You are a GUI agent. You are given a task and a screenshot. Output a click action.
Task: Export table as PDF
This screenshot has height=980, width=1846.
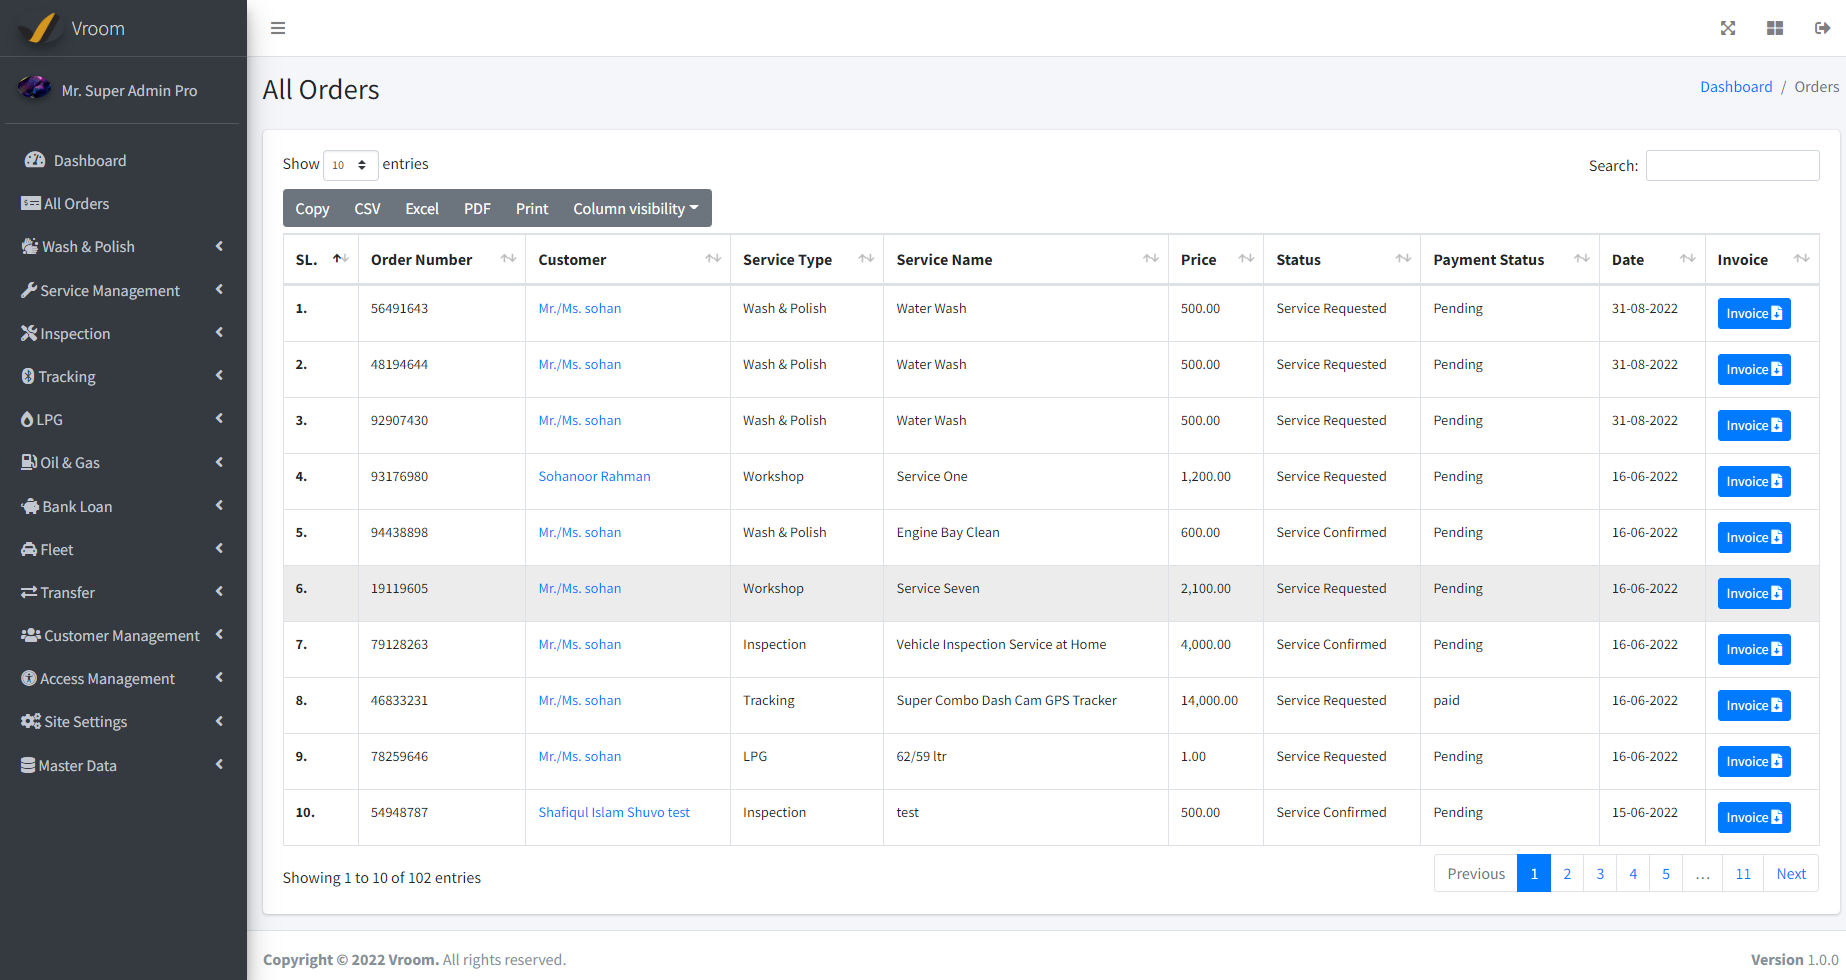tap(477, 208)
